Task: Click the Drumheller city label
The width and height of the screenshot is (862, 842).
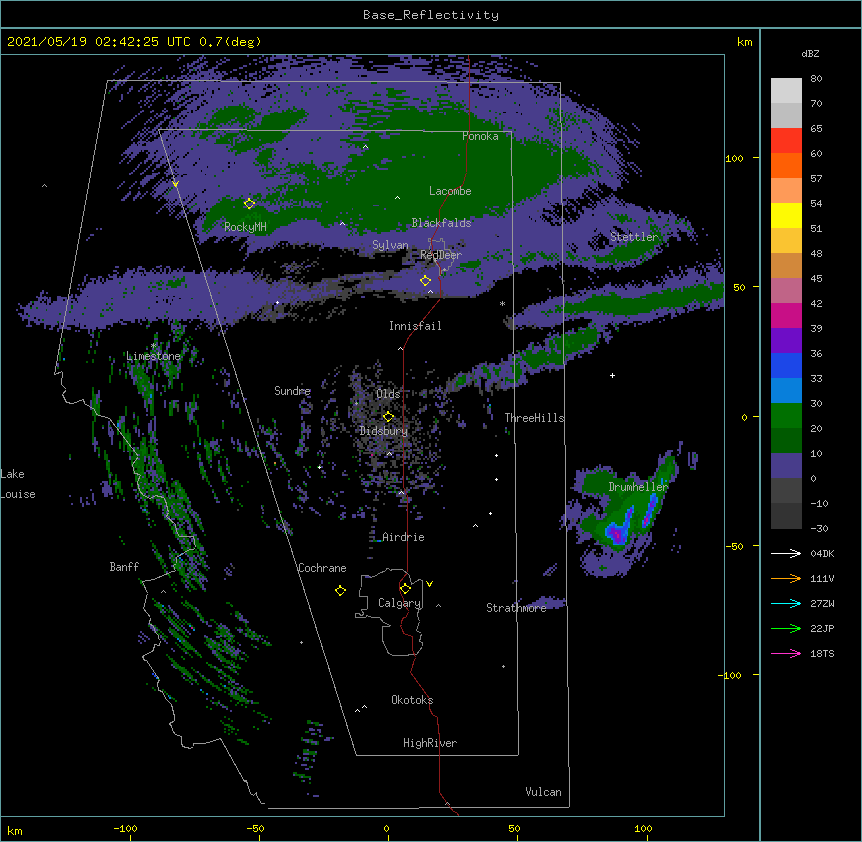Action: point(638,487)
